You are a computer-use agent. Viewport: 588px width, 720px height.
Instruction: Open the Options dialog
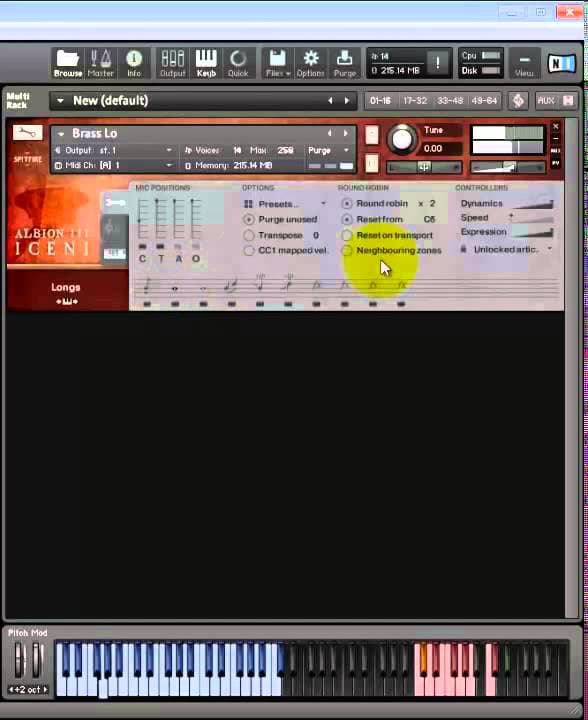pos(310,63)
